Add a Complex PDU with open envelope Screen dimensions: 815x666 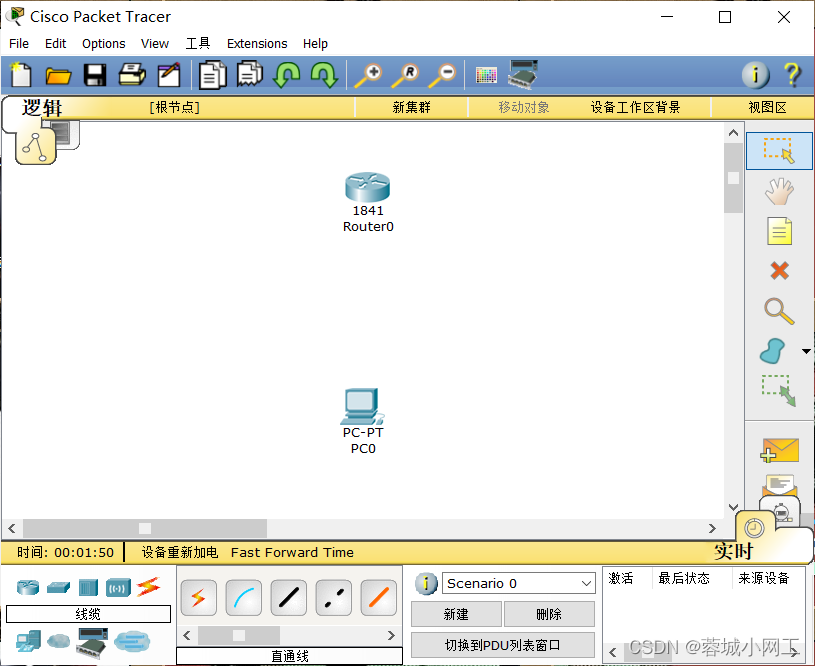point(779,485)
